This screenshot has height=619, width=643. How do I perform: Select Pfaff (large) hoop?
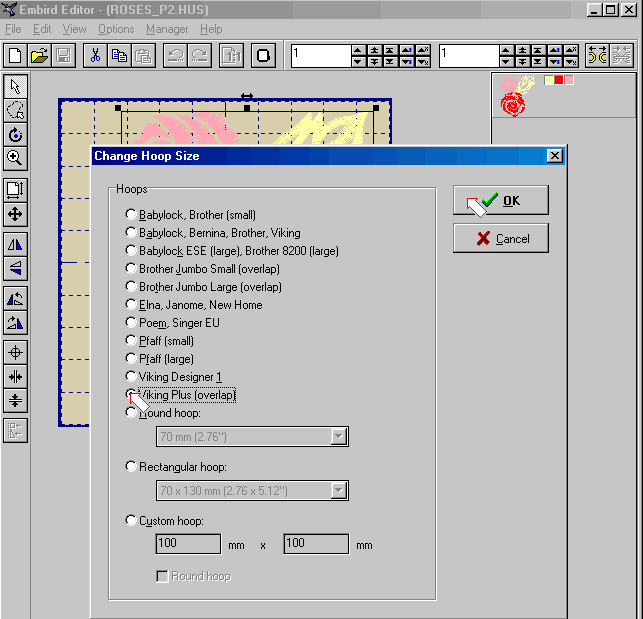(x=160, y=359)
